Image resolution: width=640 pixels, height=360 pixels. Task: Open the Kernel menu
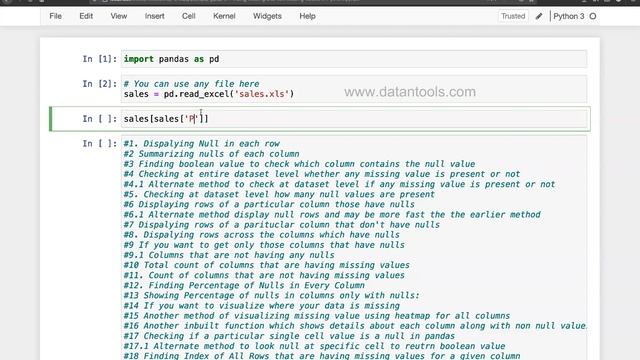pos(224,16)
